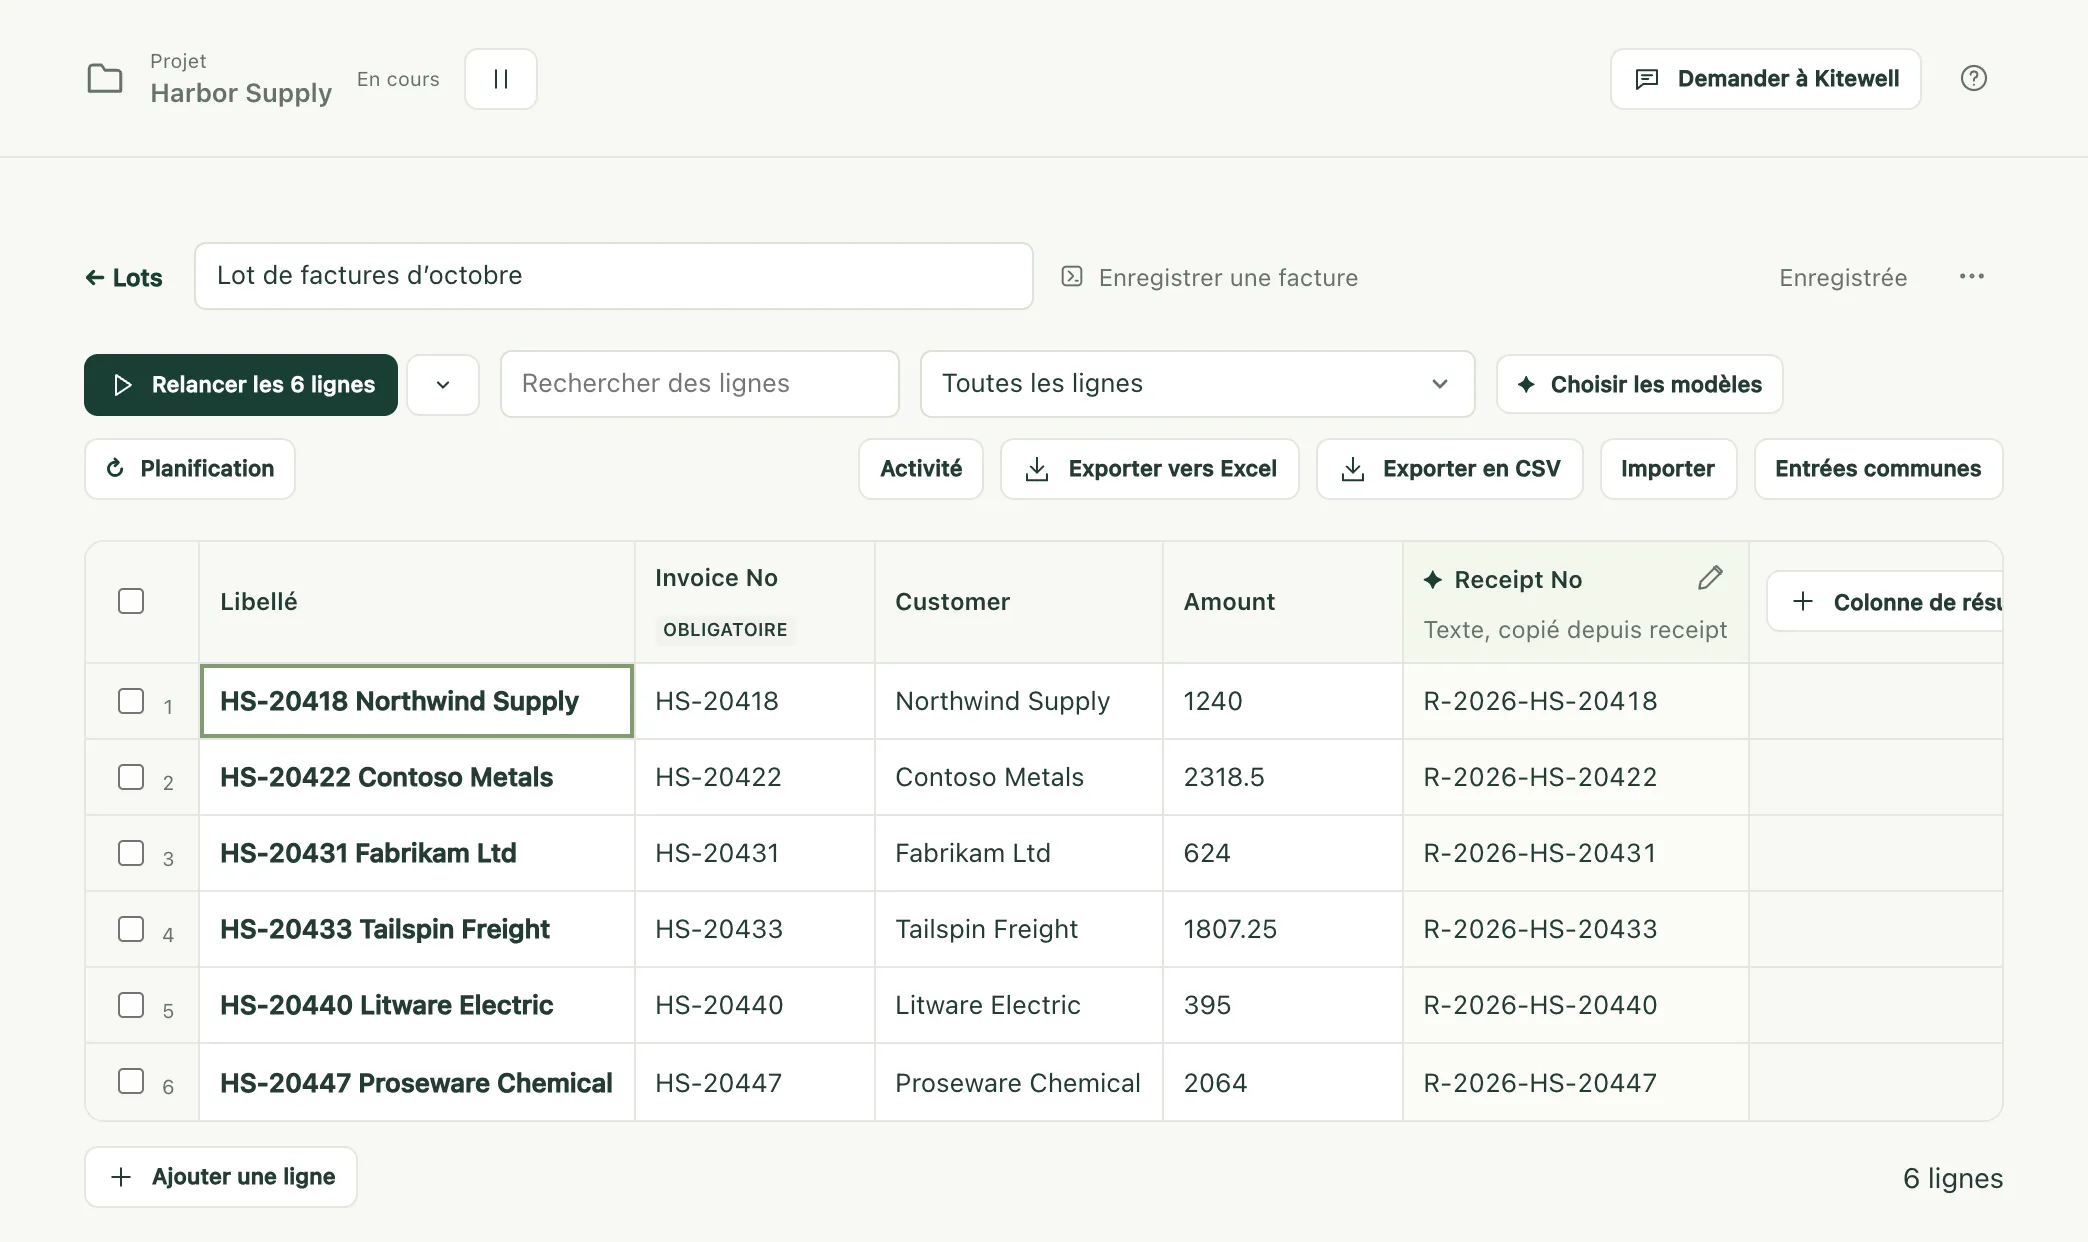The width and height of the screenshot is (2088, 1242).
Task: Check the row 2 Contoso Metals checkbox
Action: coord(131,777)
